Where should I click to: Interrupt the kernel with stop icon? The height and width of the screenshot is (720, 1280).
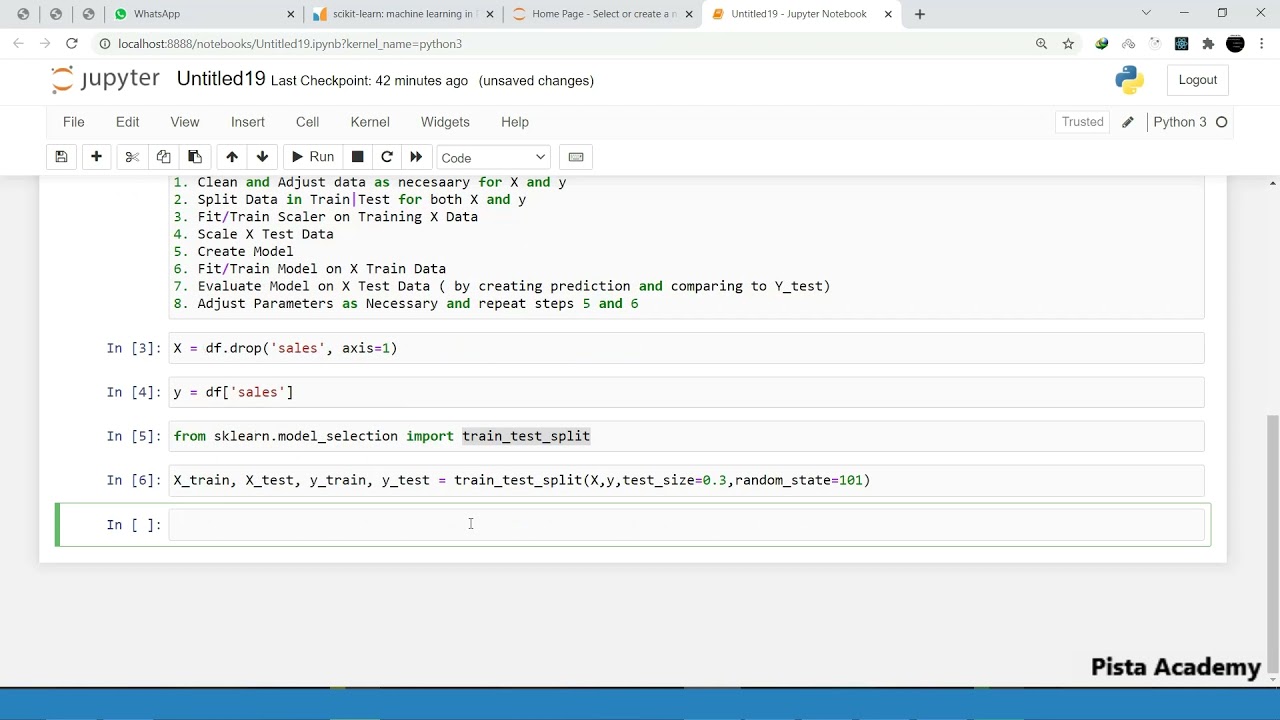pyautogui.click(x=357, y=157)
